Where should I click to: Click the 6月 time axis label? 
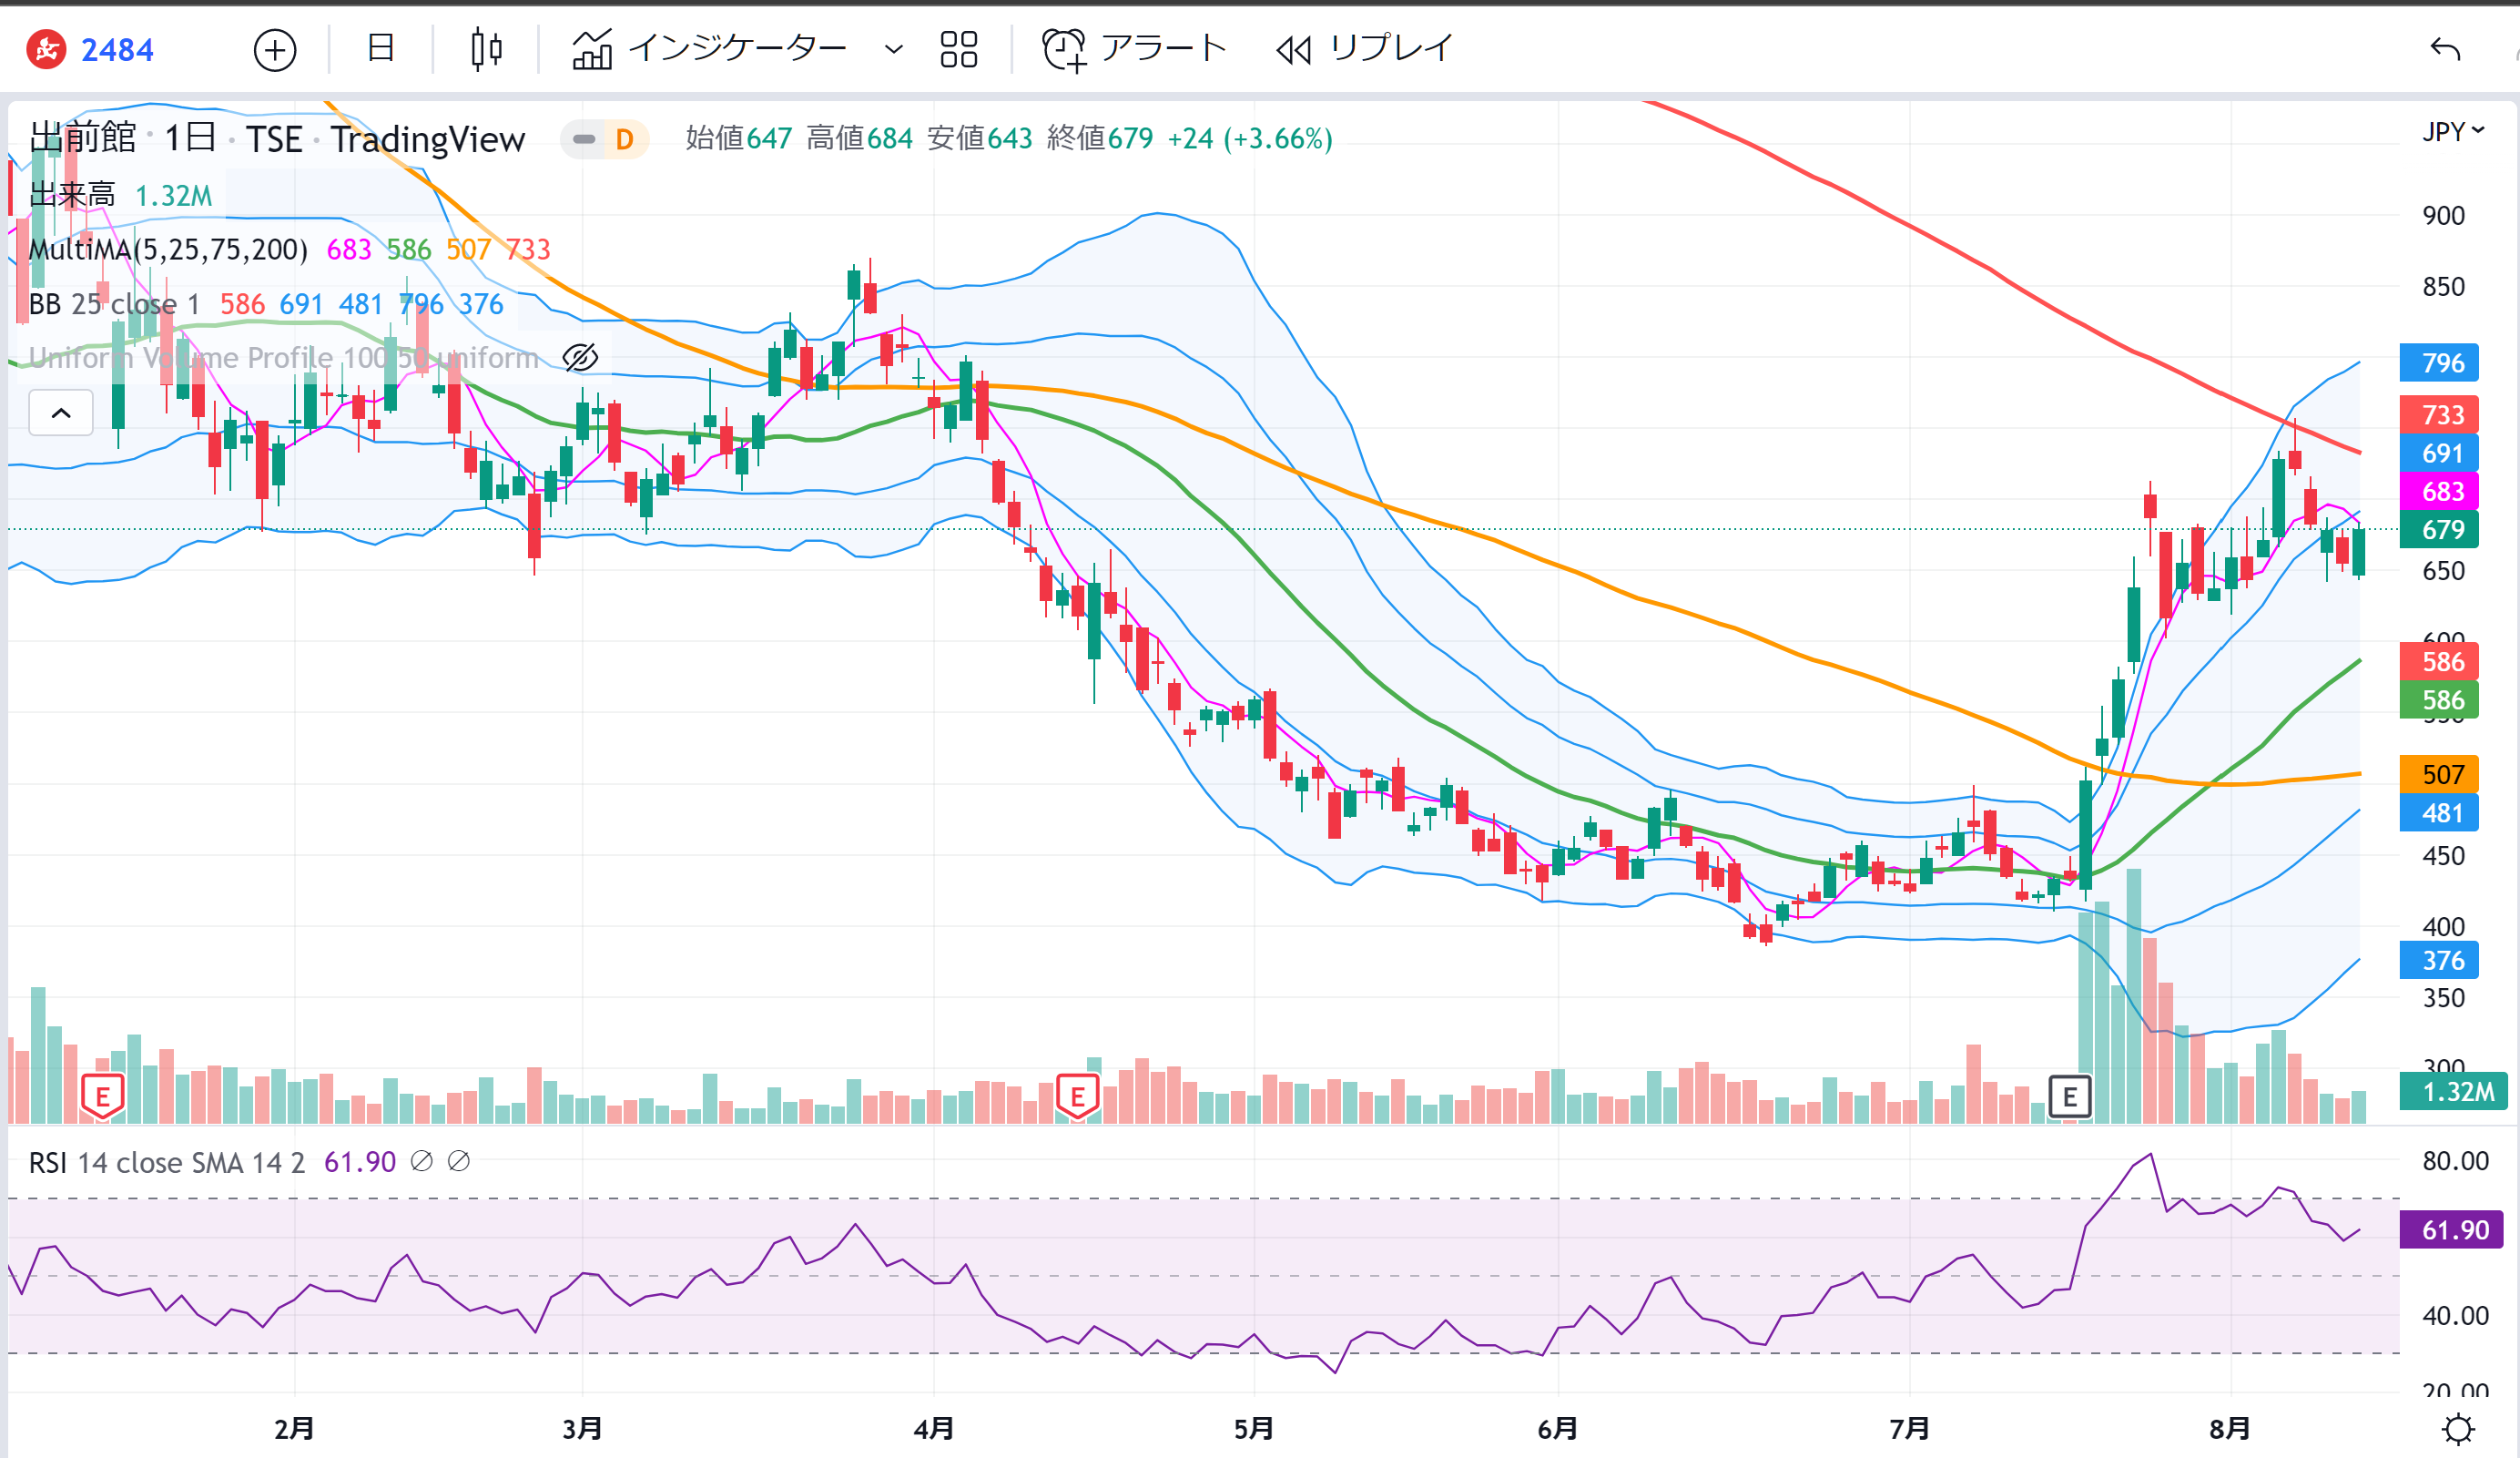pos(1558,1429)
